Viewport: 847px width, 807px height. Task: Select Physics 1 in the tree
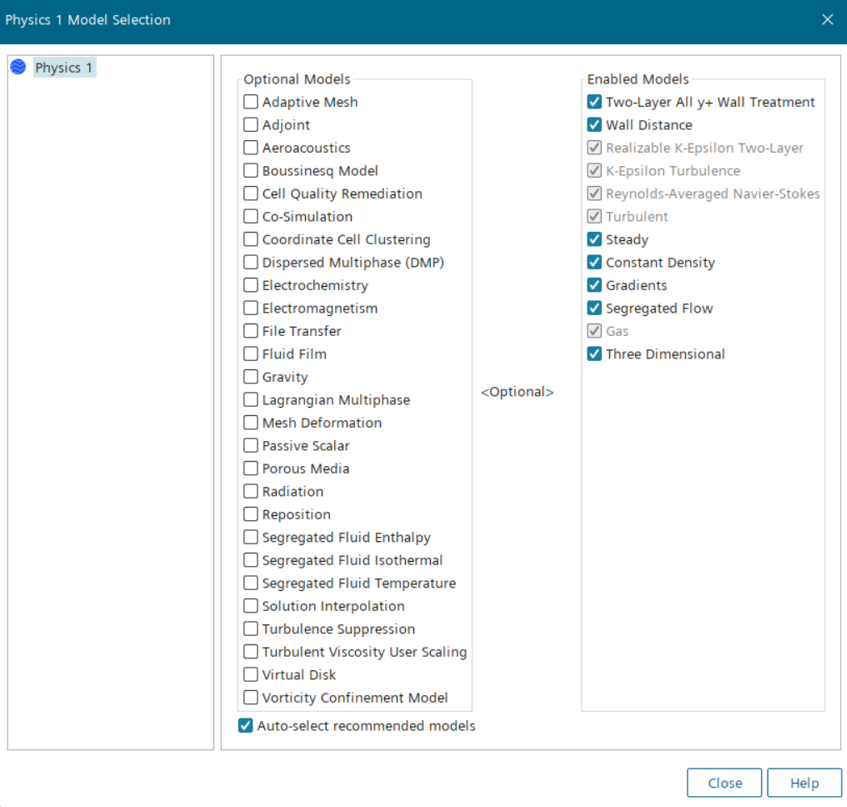point(64,68)
